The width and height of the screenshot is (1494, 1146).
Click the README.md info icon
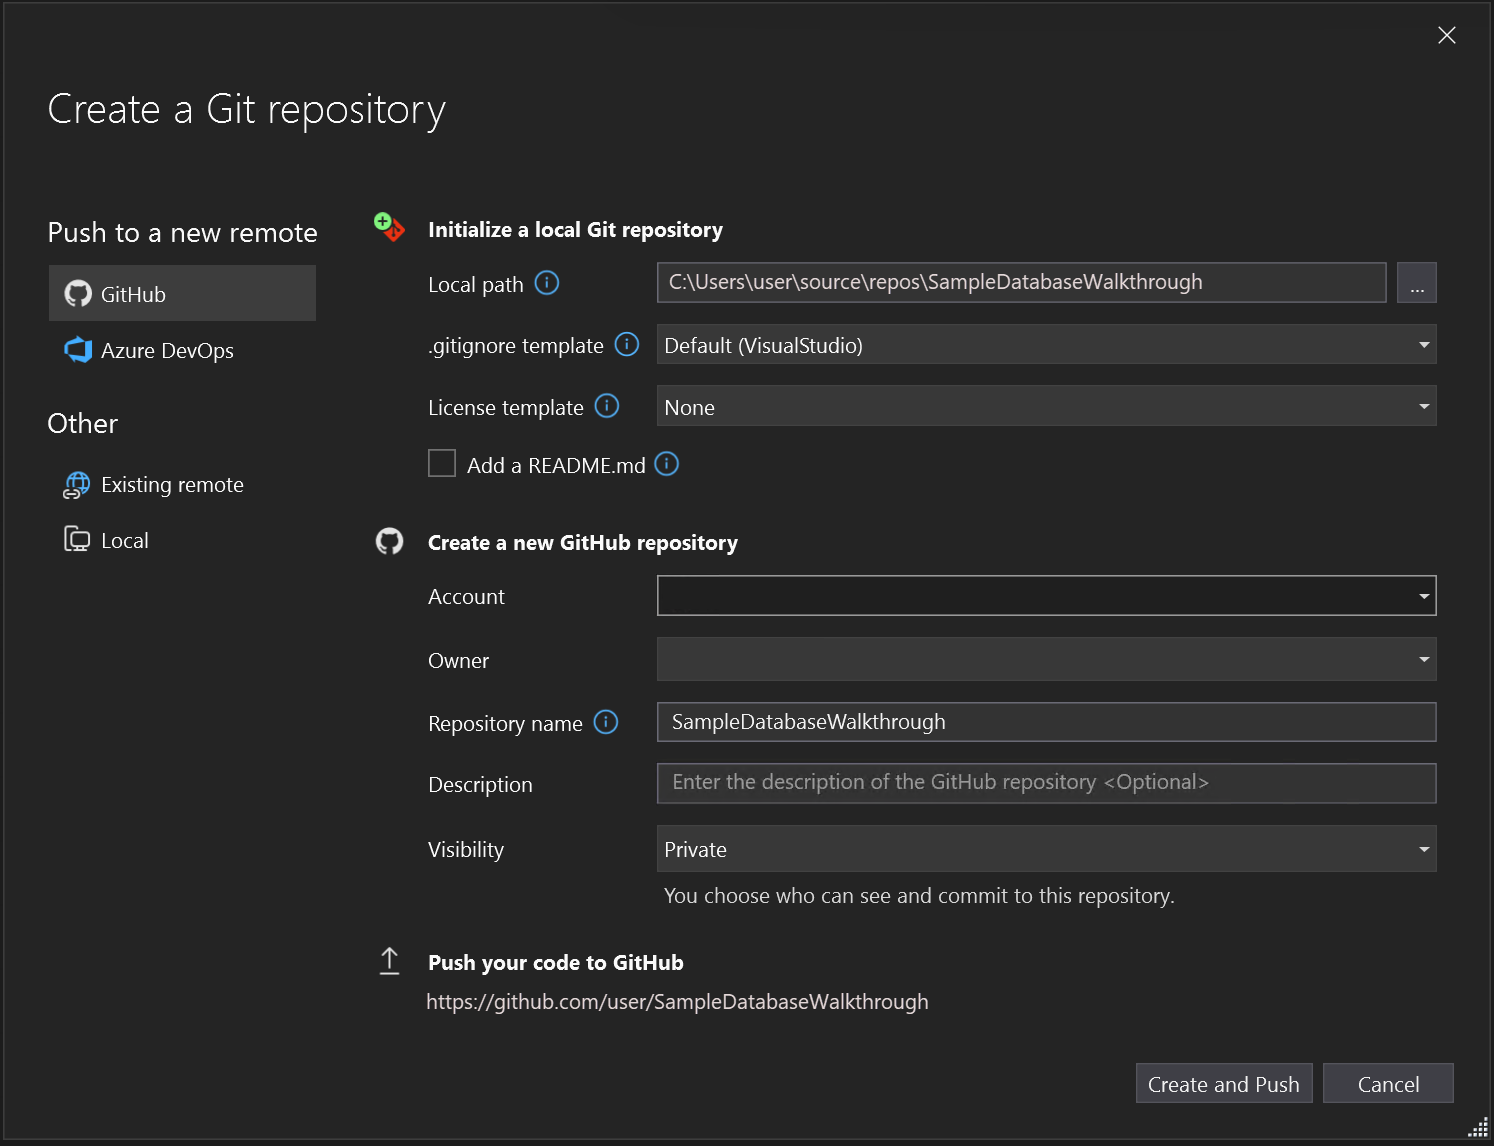click(x=666, y=463)
